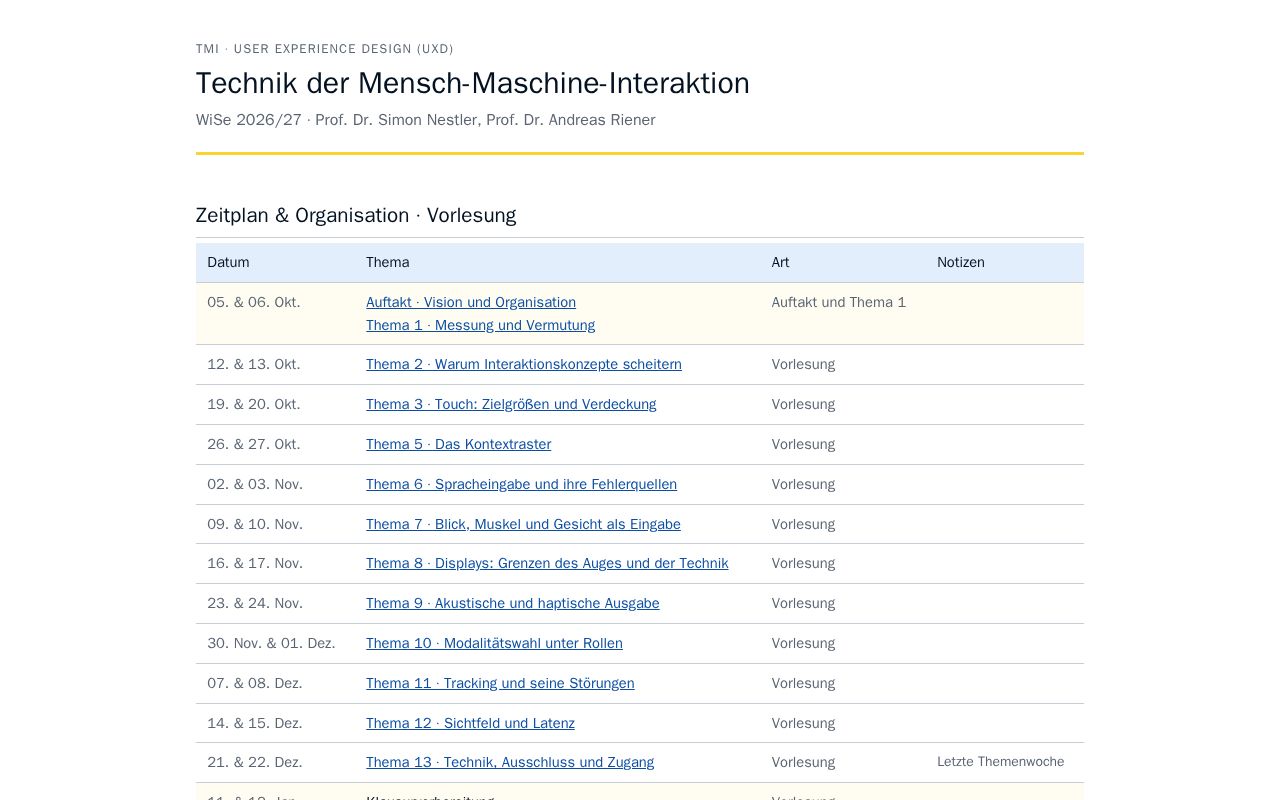Open Thema 7 Blick, Muskel und Gesicht

click(x=523, y=524)
